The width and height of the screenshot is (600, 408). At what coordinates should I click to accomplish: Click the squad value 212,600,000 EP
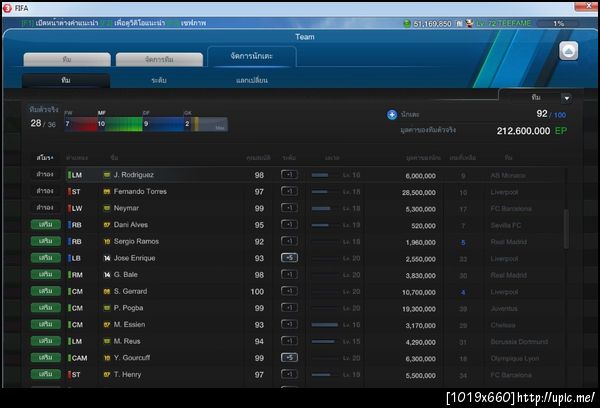click(532, 131)
